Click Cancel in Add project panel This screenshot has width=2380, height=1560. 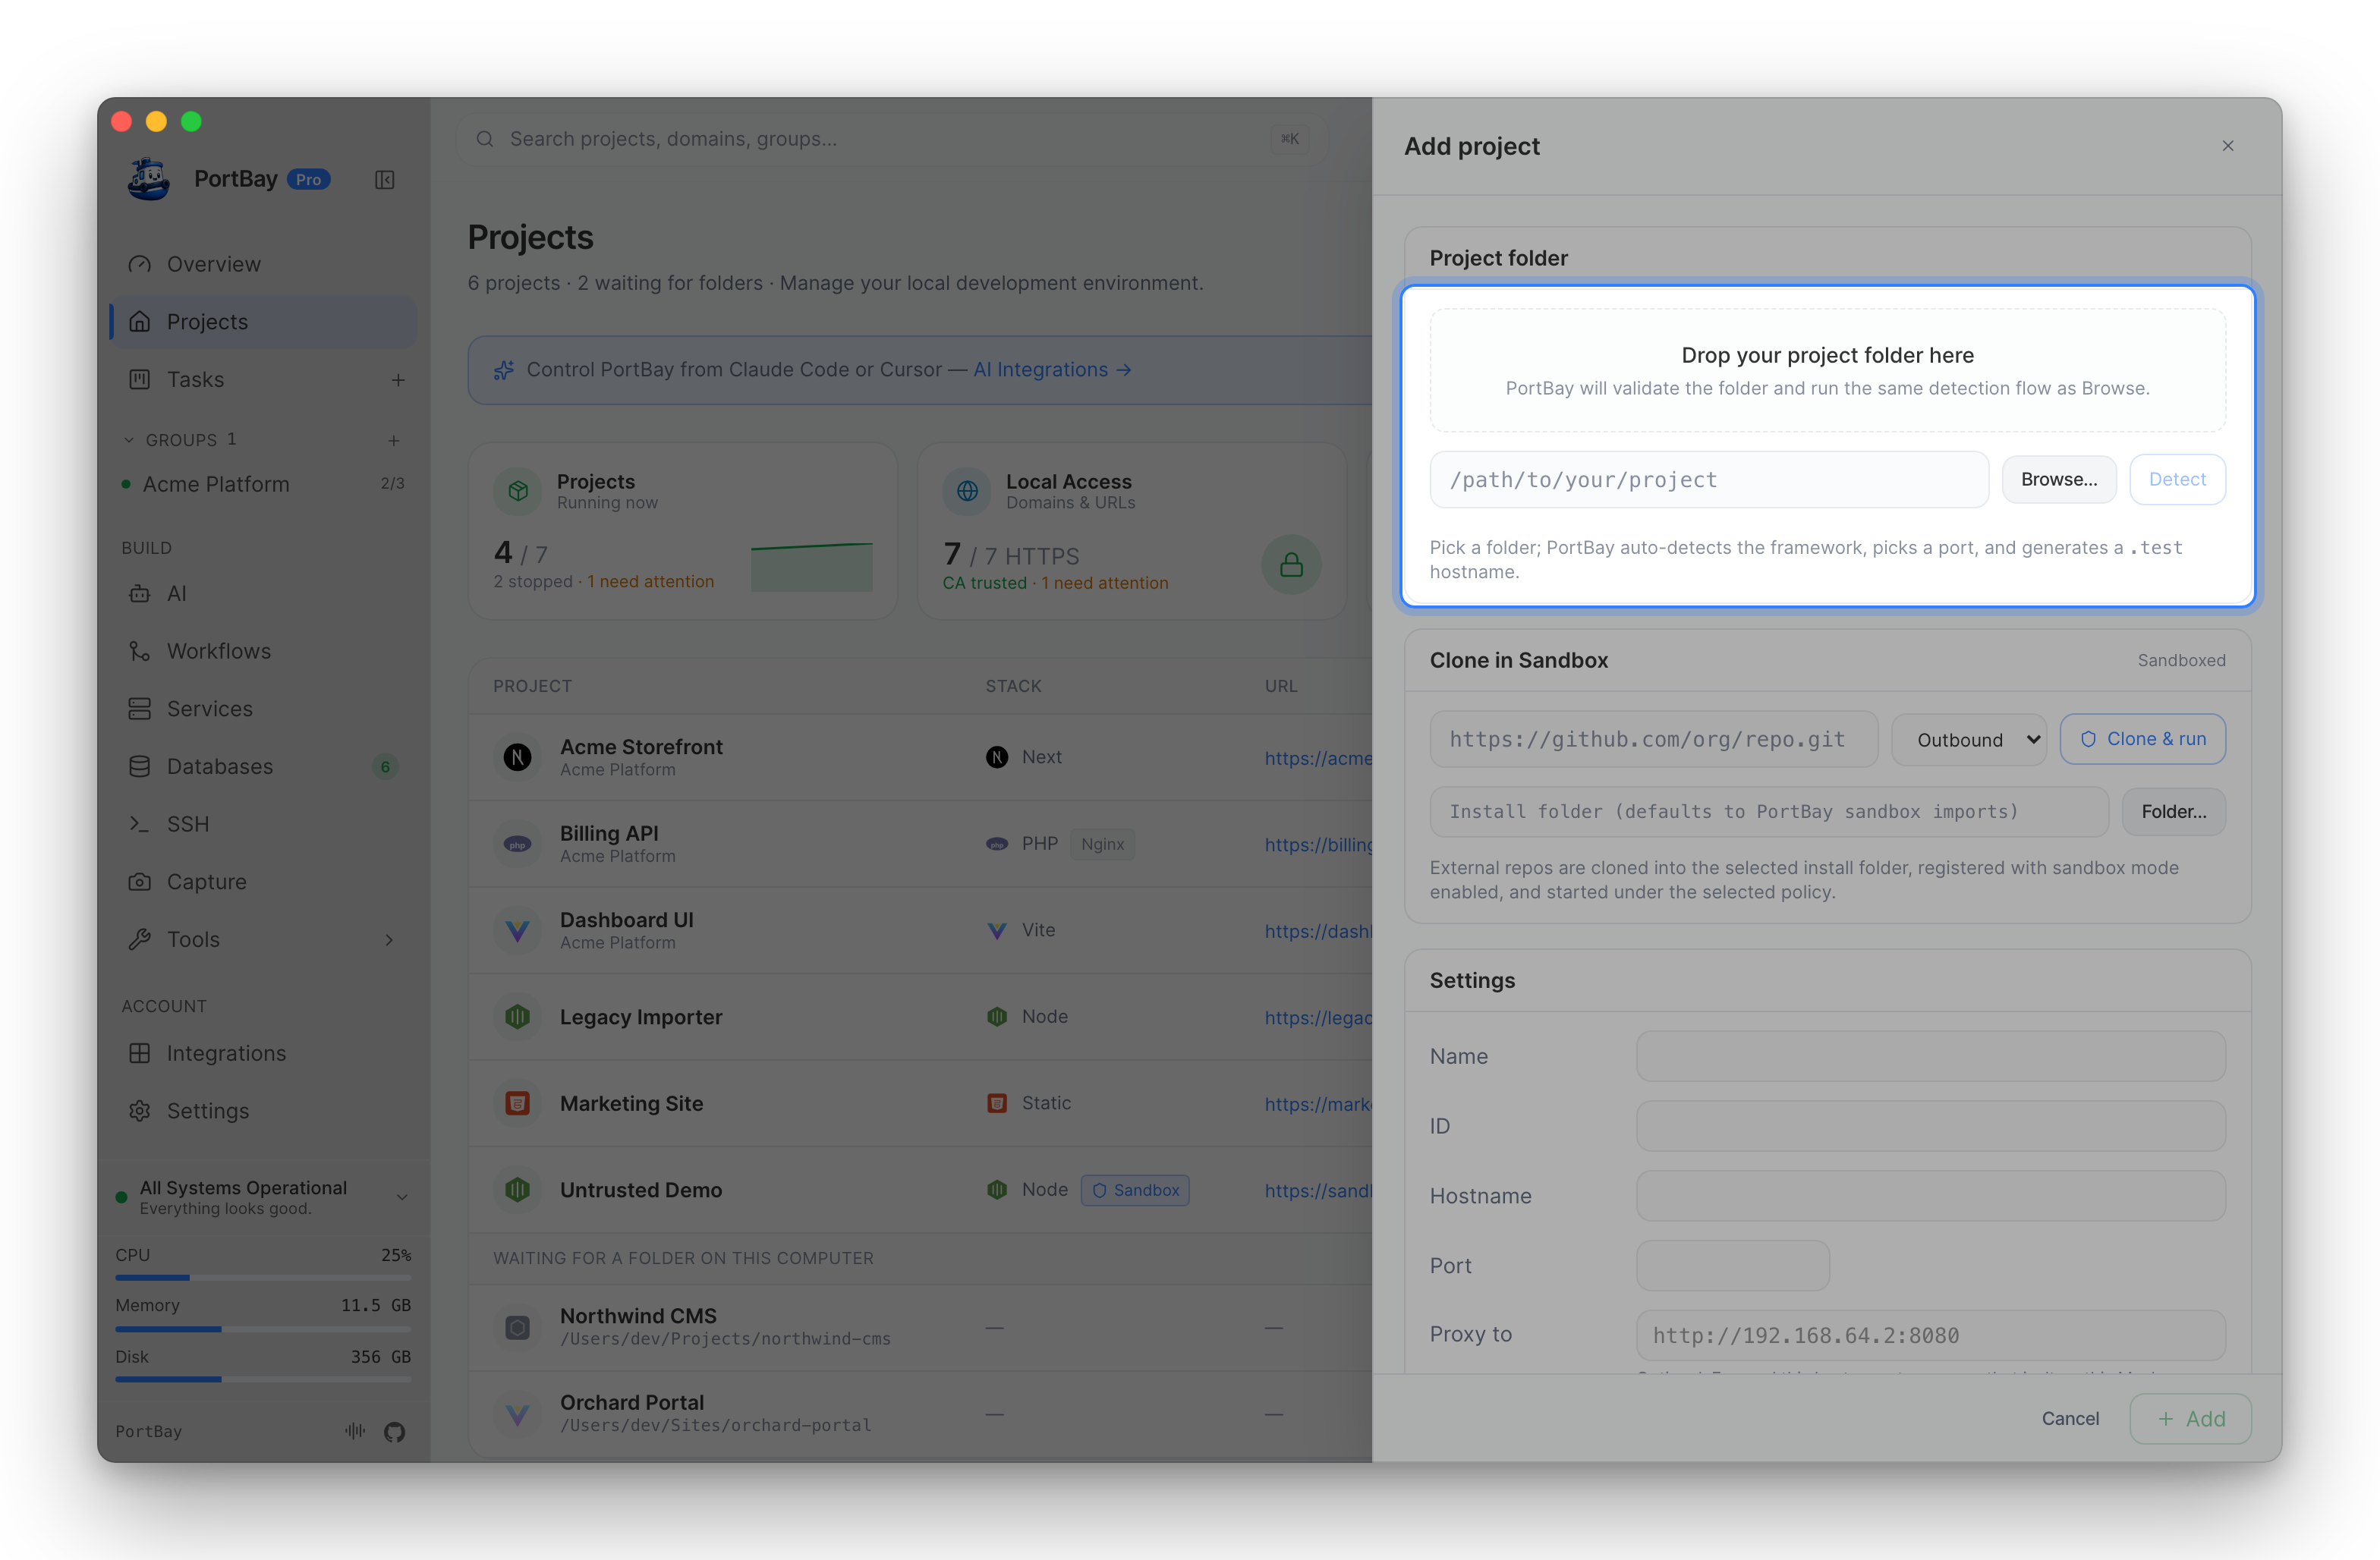(x=2070, y=1418)
